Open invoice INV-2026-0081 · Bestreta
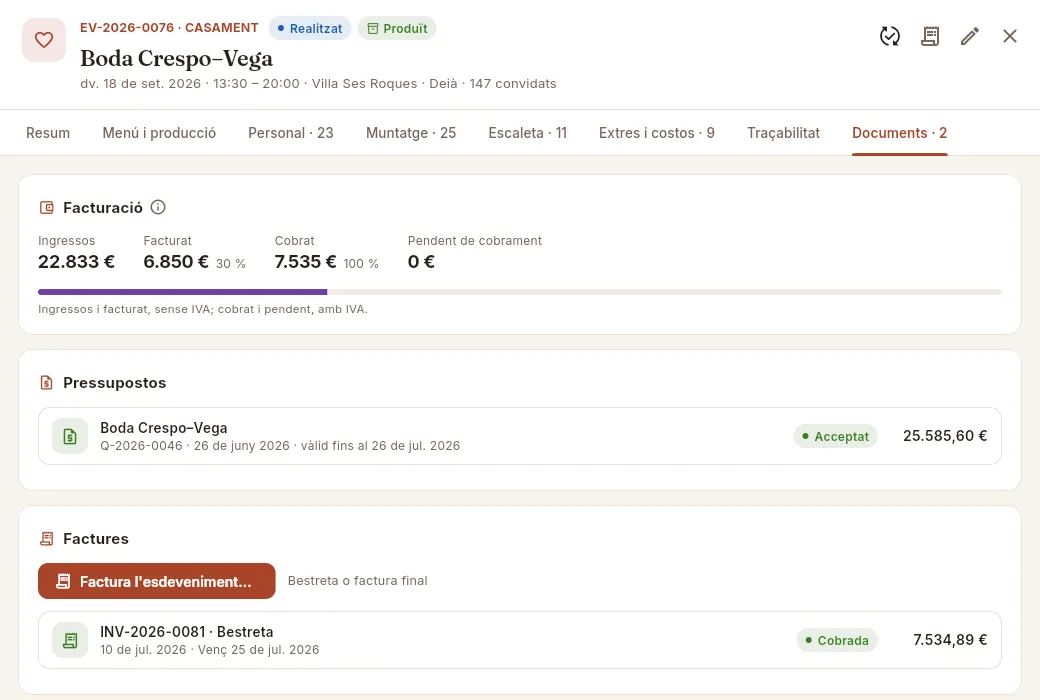Screen dimensions: 1040x700 pyautogui.click(x=519, y=640)
